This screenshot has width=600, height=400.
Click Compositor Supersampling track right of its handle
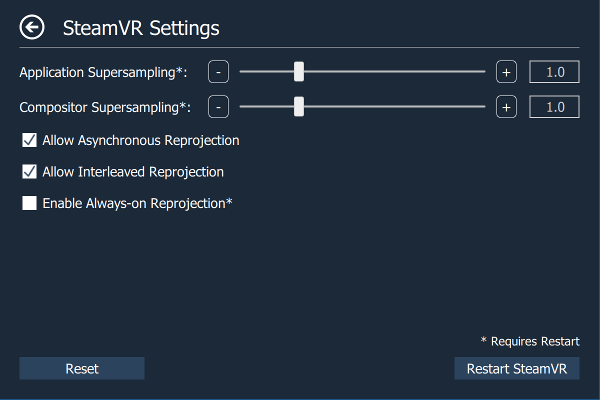[x=400, y=107]
